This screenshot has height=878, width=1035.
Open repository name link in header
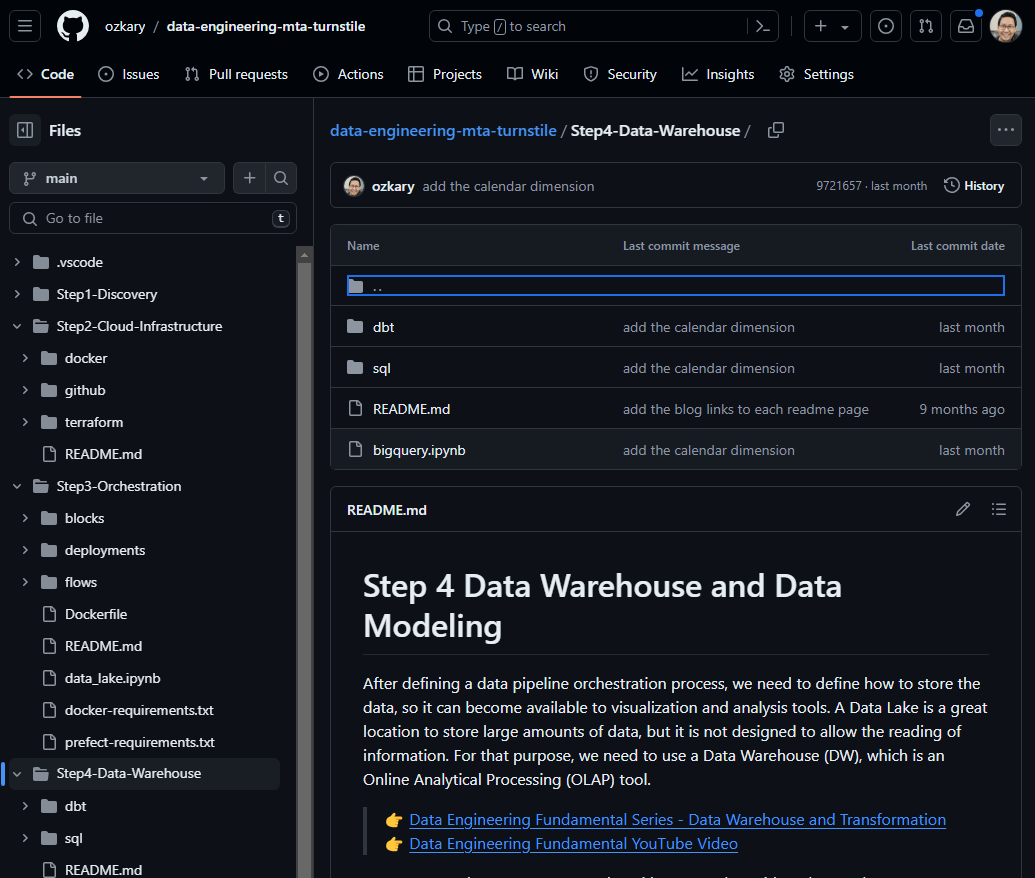266,26
